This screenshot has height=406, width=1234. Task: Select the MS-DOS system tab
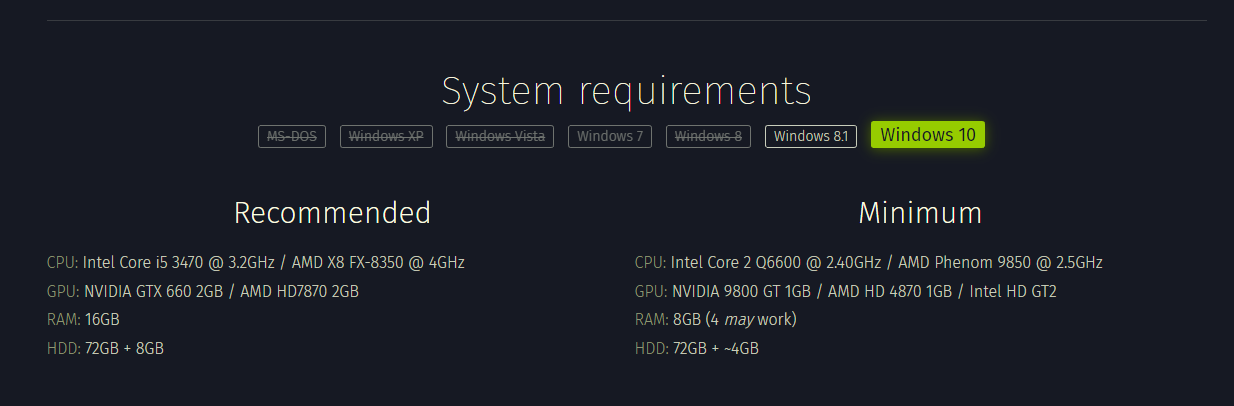tap(292, 137)
